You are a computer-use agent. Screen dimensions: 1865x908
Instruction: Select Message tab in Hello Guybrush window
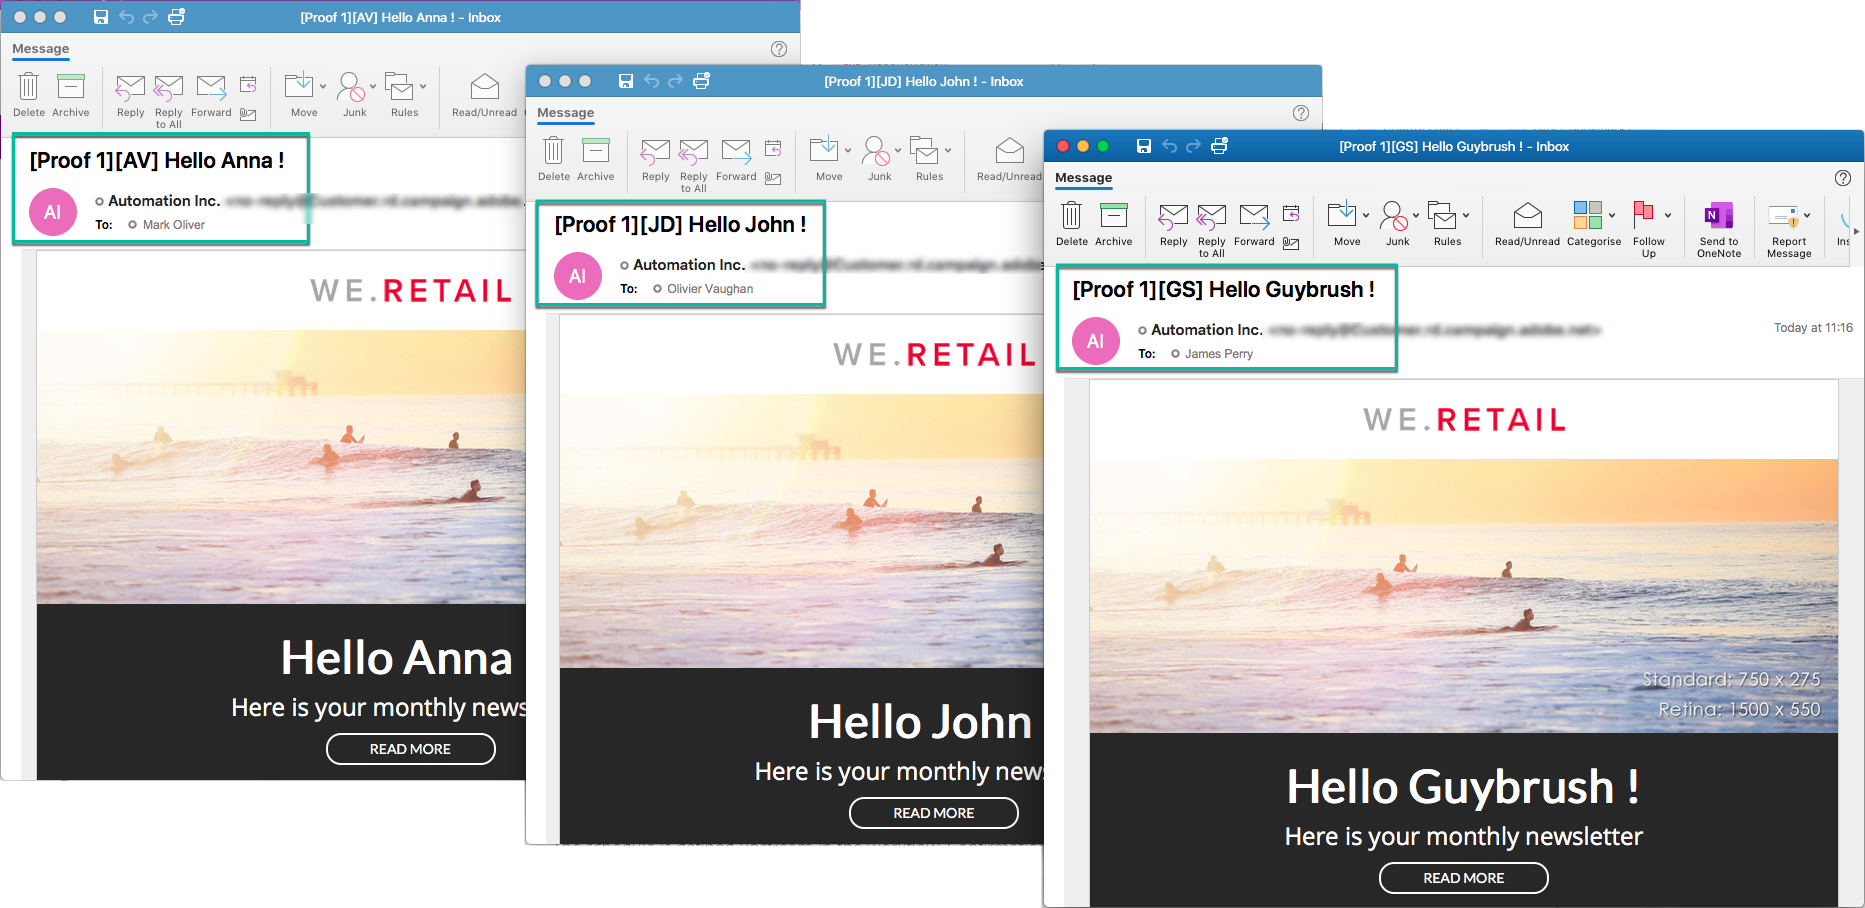click(x=1084, y=178)
